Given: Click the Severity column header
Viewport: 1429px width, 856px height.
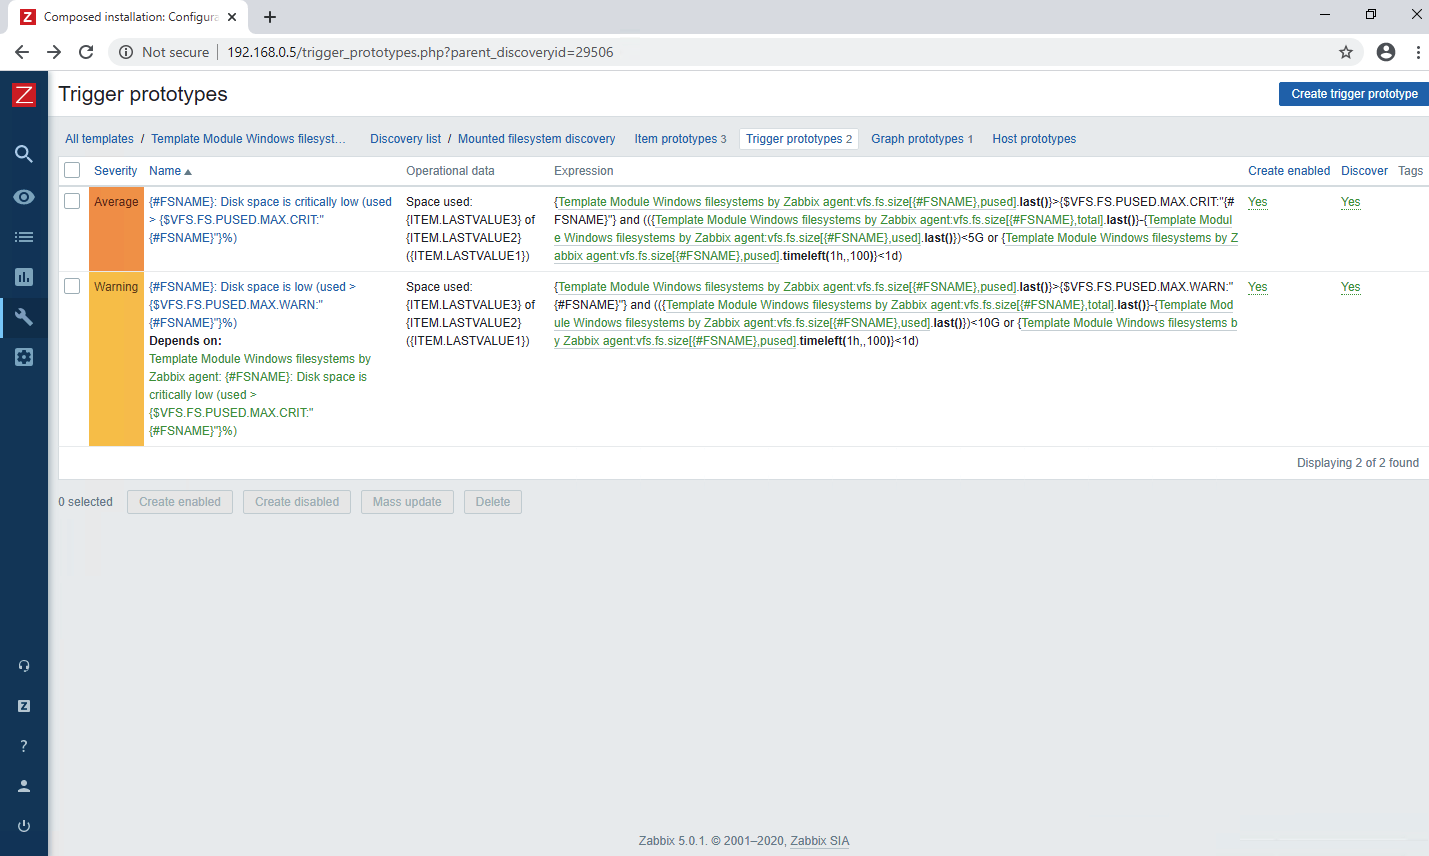Looking at the screenshot, I should pos(116,171).
